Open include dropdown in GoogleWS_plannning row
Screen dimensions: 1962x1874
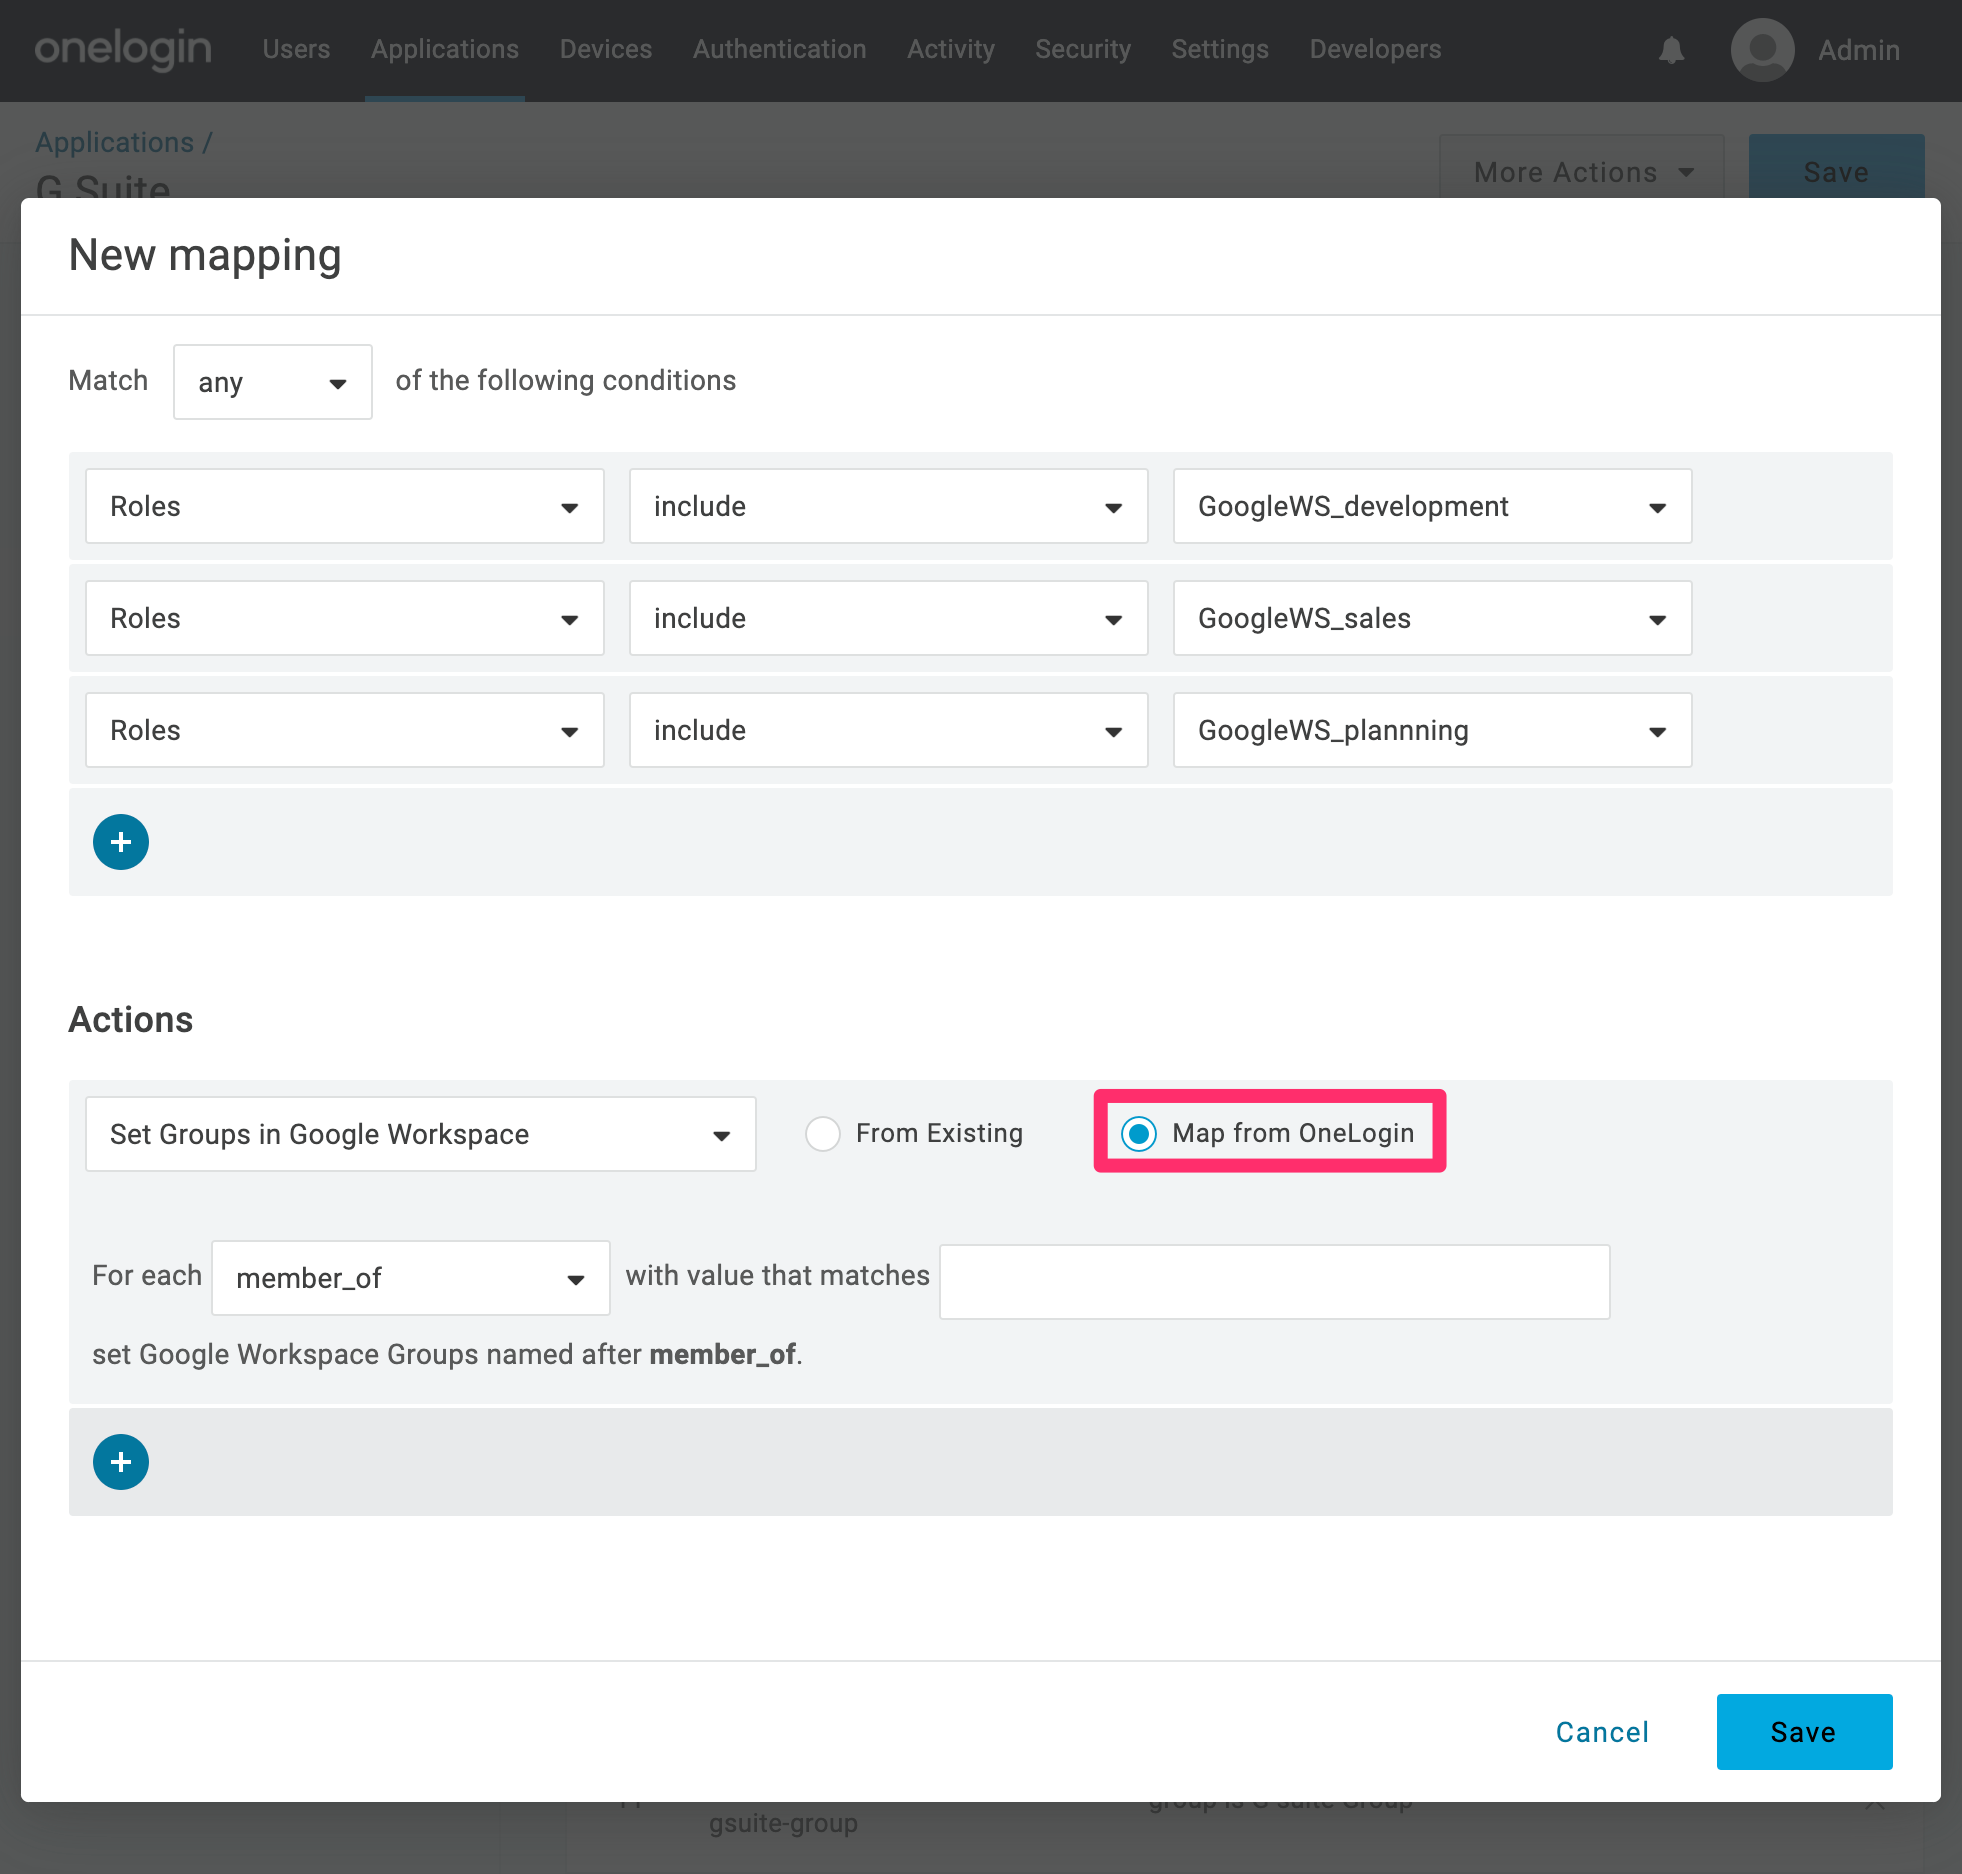pyautogui.click(x=889, y=730)
